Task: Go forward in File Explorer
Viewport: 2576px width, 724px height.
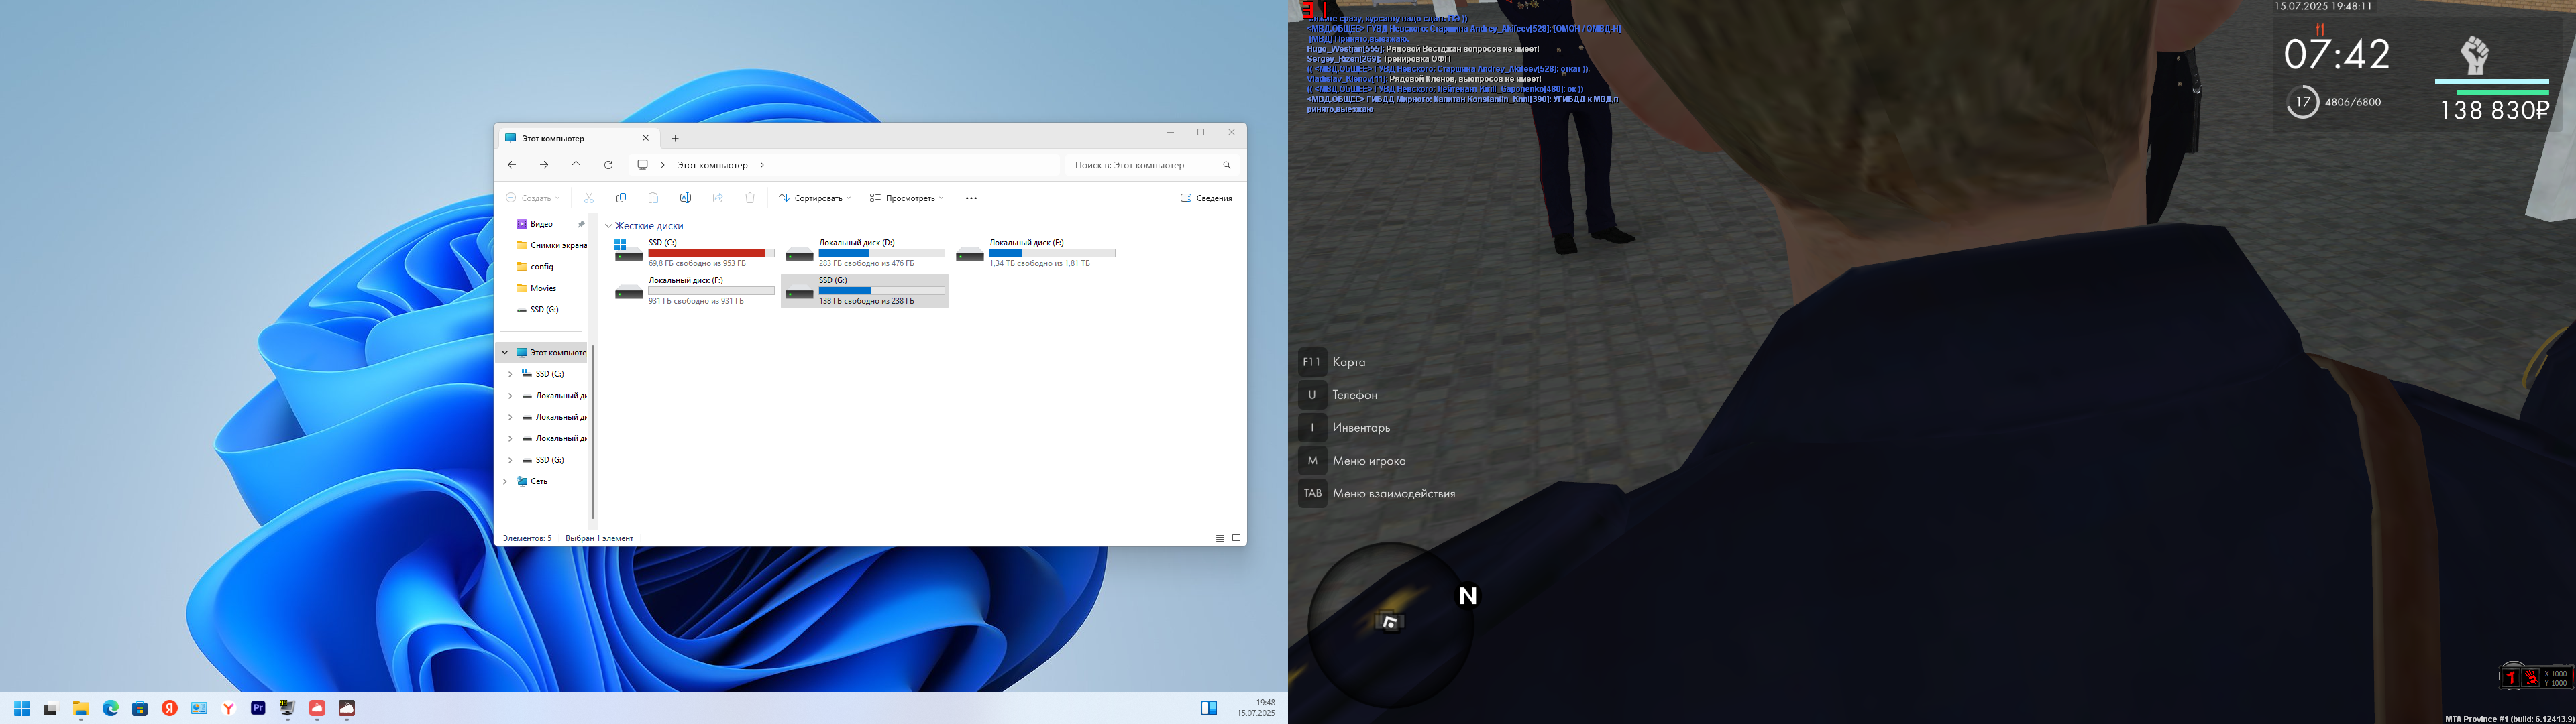Action: [x=543, y=165]
